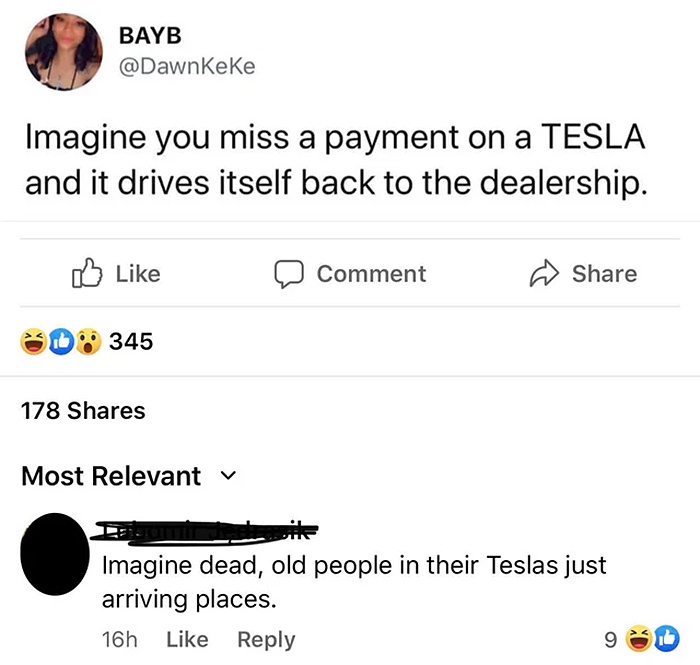Click the commenter's blacked-out avatar

coord(55,554)
